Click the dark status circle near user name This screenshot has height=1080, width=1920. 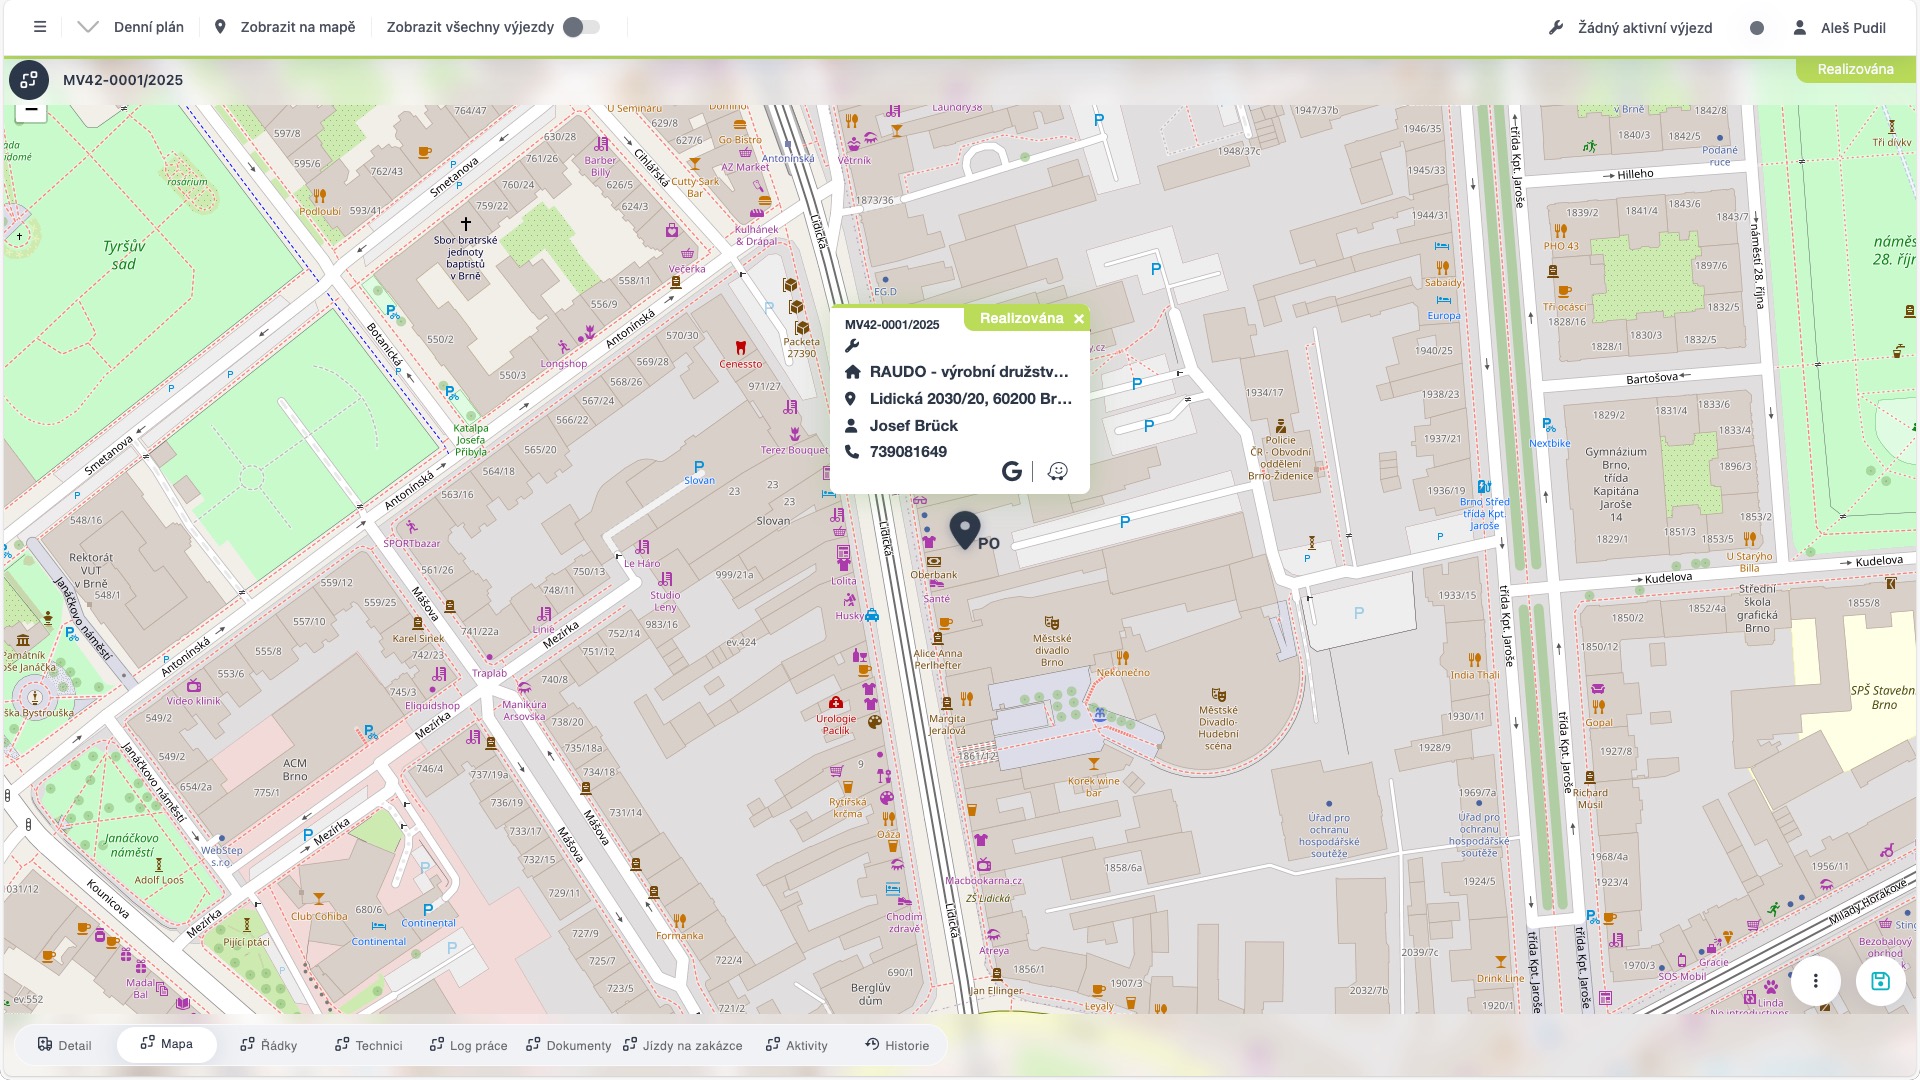click(x=1757, y=28)
